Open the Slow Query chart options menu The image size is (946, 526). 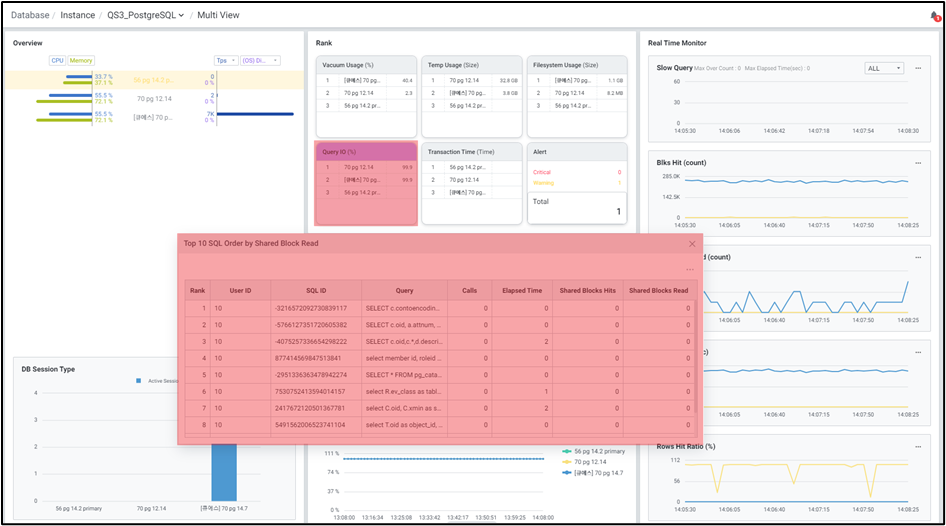[918, 68]
